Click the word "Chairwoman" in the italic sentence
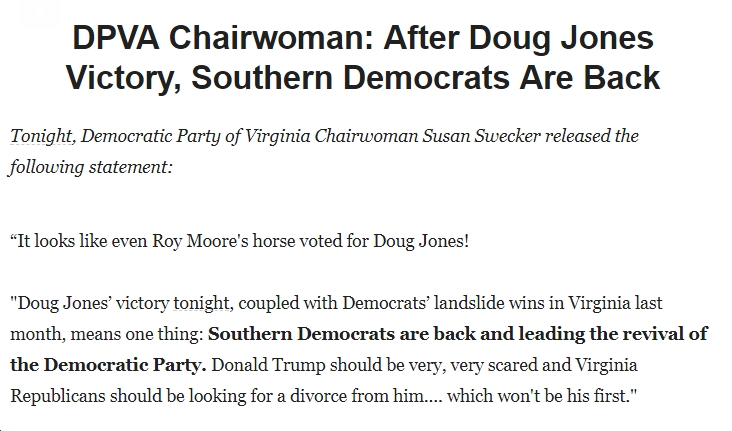 366,136
